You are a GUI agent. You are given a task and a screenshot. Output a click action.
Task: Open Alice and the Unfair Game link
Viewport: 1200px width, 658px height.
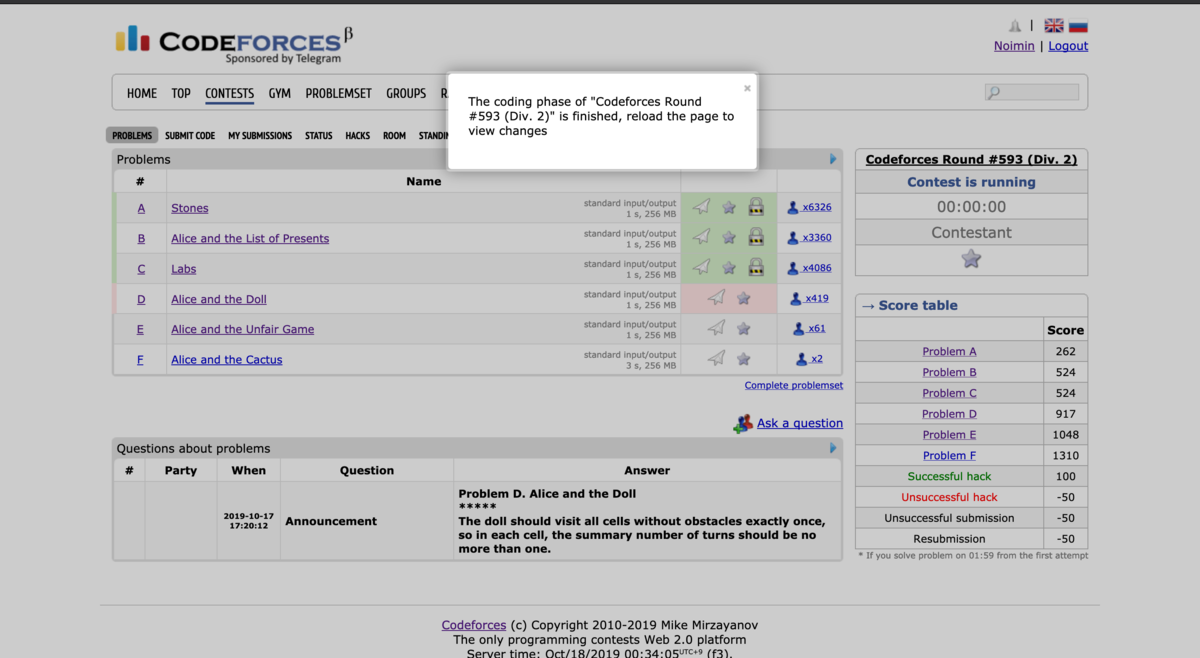pyautogui.click(x=243, y=329)
